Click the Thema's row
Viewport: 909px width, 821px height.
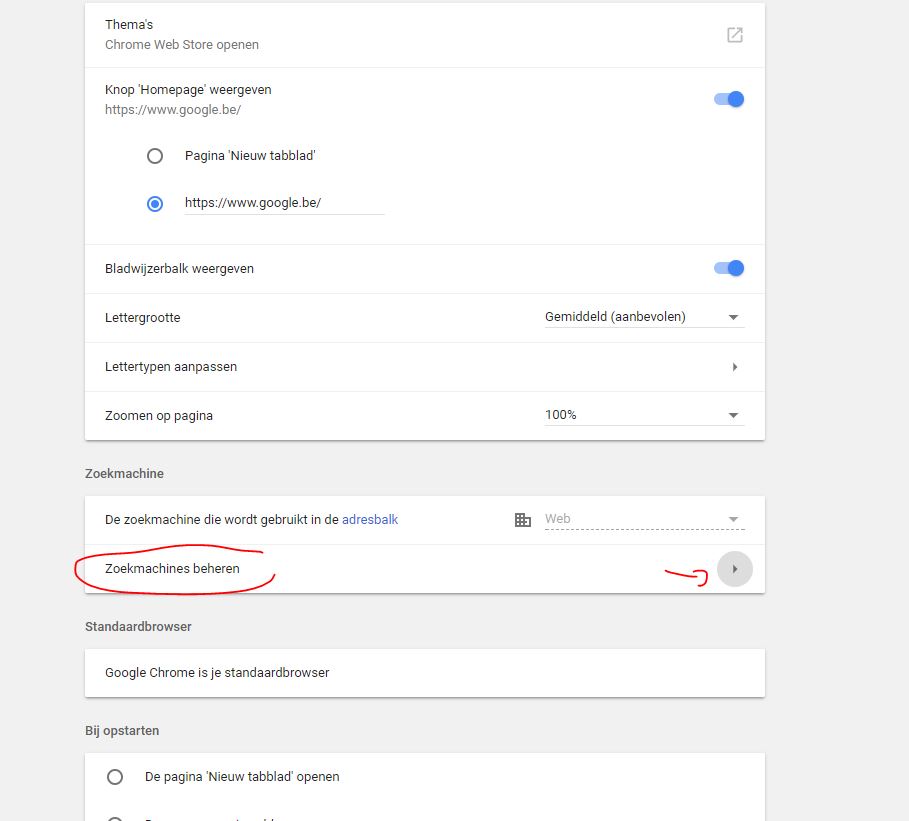click(x=425, y=35)
